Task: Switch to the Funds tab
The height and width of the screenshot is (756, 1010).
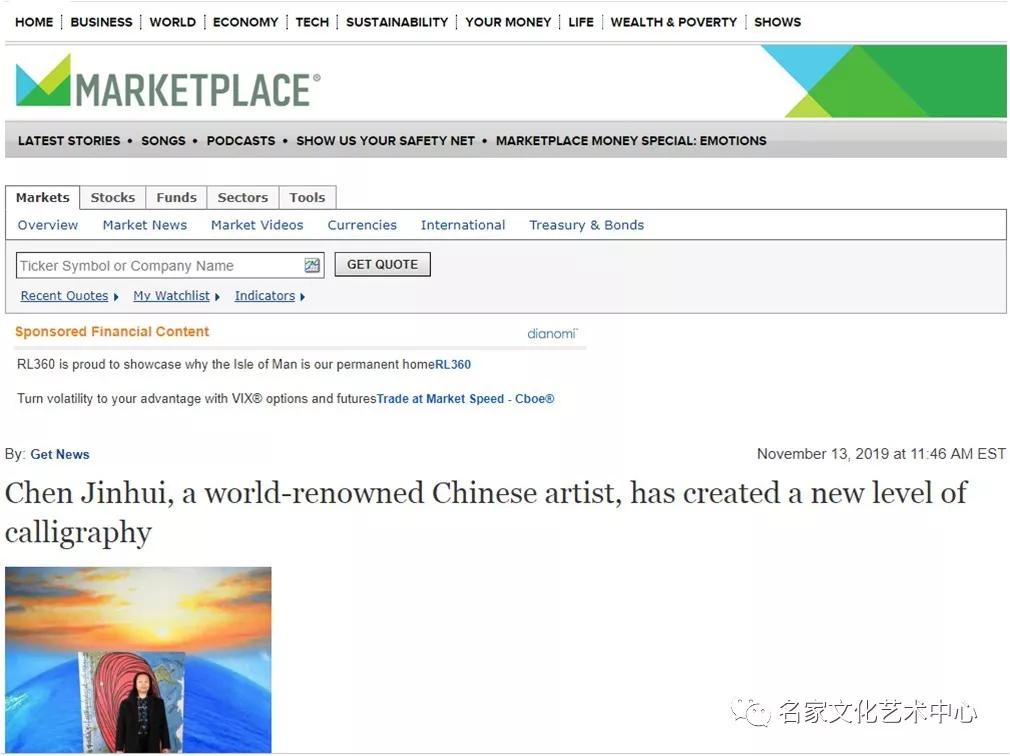Action: (176, 198)
